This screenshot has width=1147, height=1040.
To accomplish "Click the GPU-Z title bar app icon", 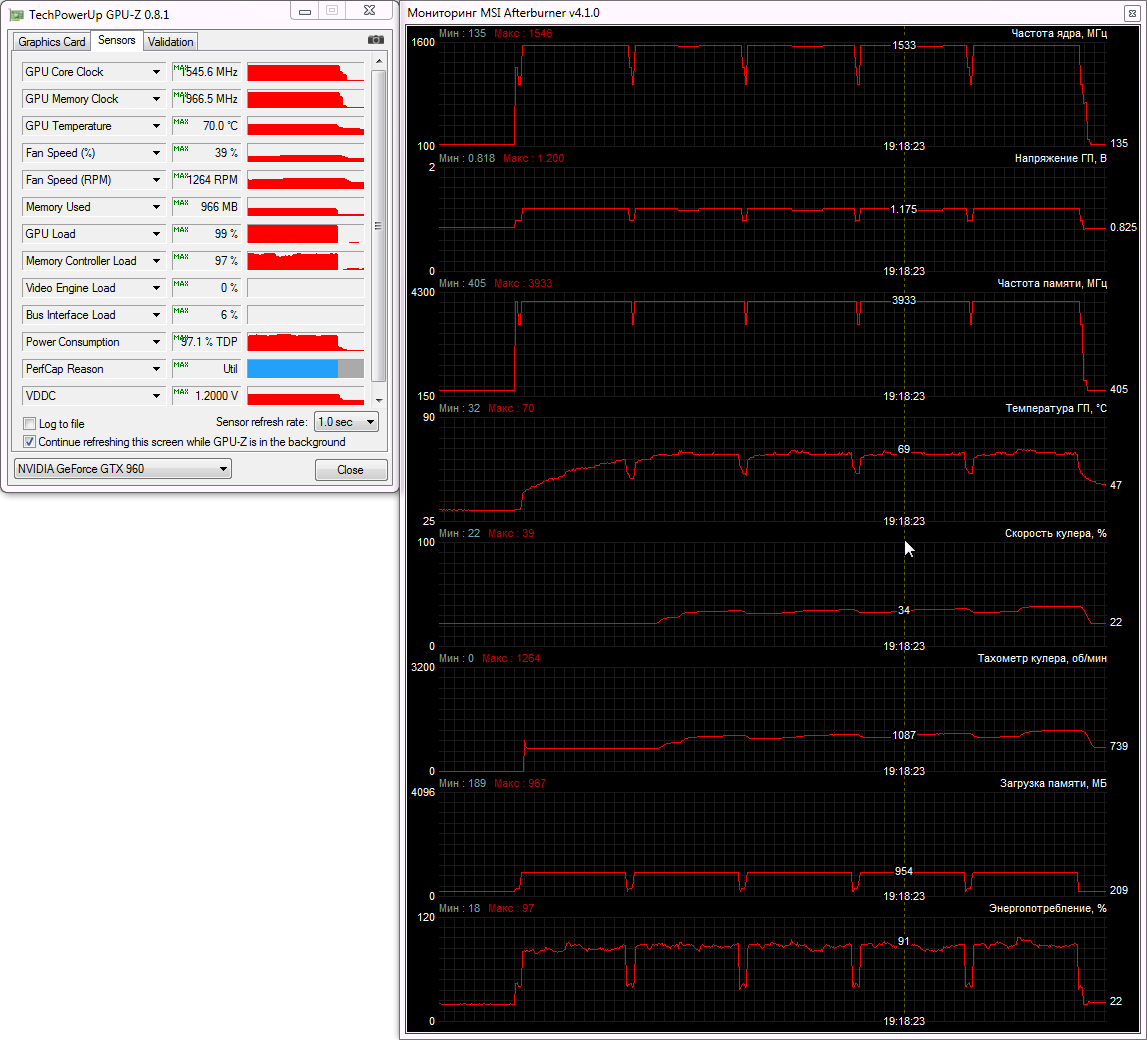I will tap(17, 14).
